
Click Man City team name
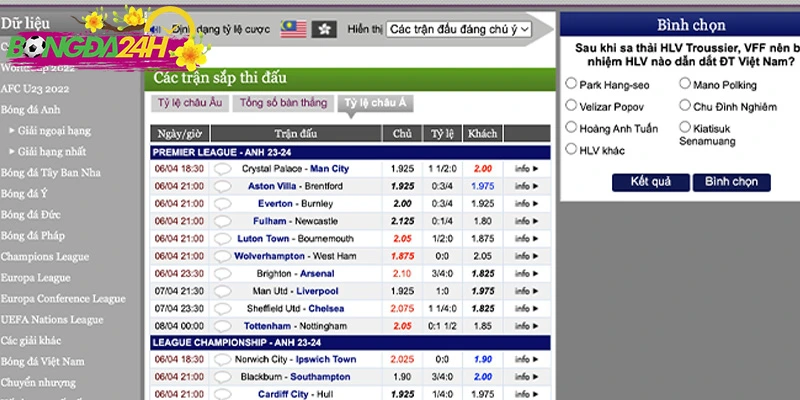pos(330,169)
